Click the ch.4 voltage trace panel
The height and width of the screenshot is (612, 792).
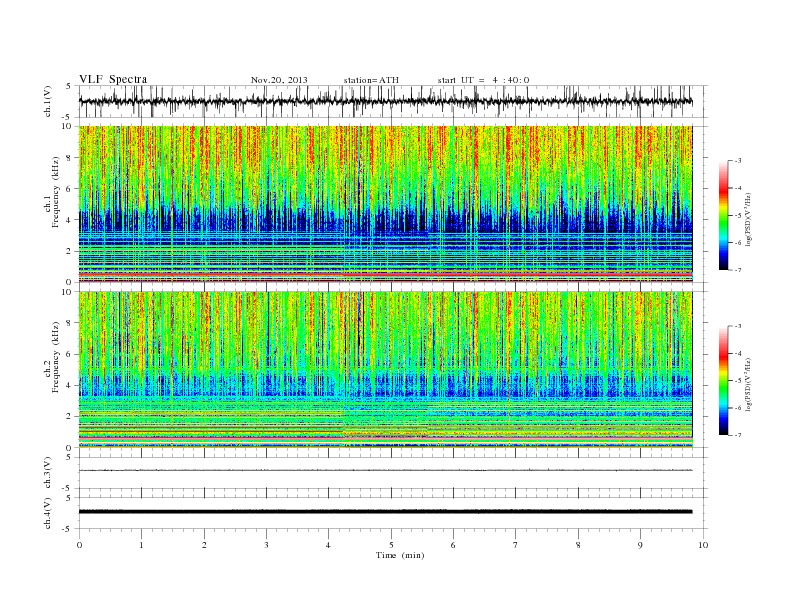click(393, 513)
